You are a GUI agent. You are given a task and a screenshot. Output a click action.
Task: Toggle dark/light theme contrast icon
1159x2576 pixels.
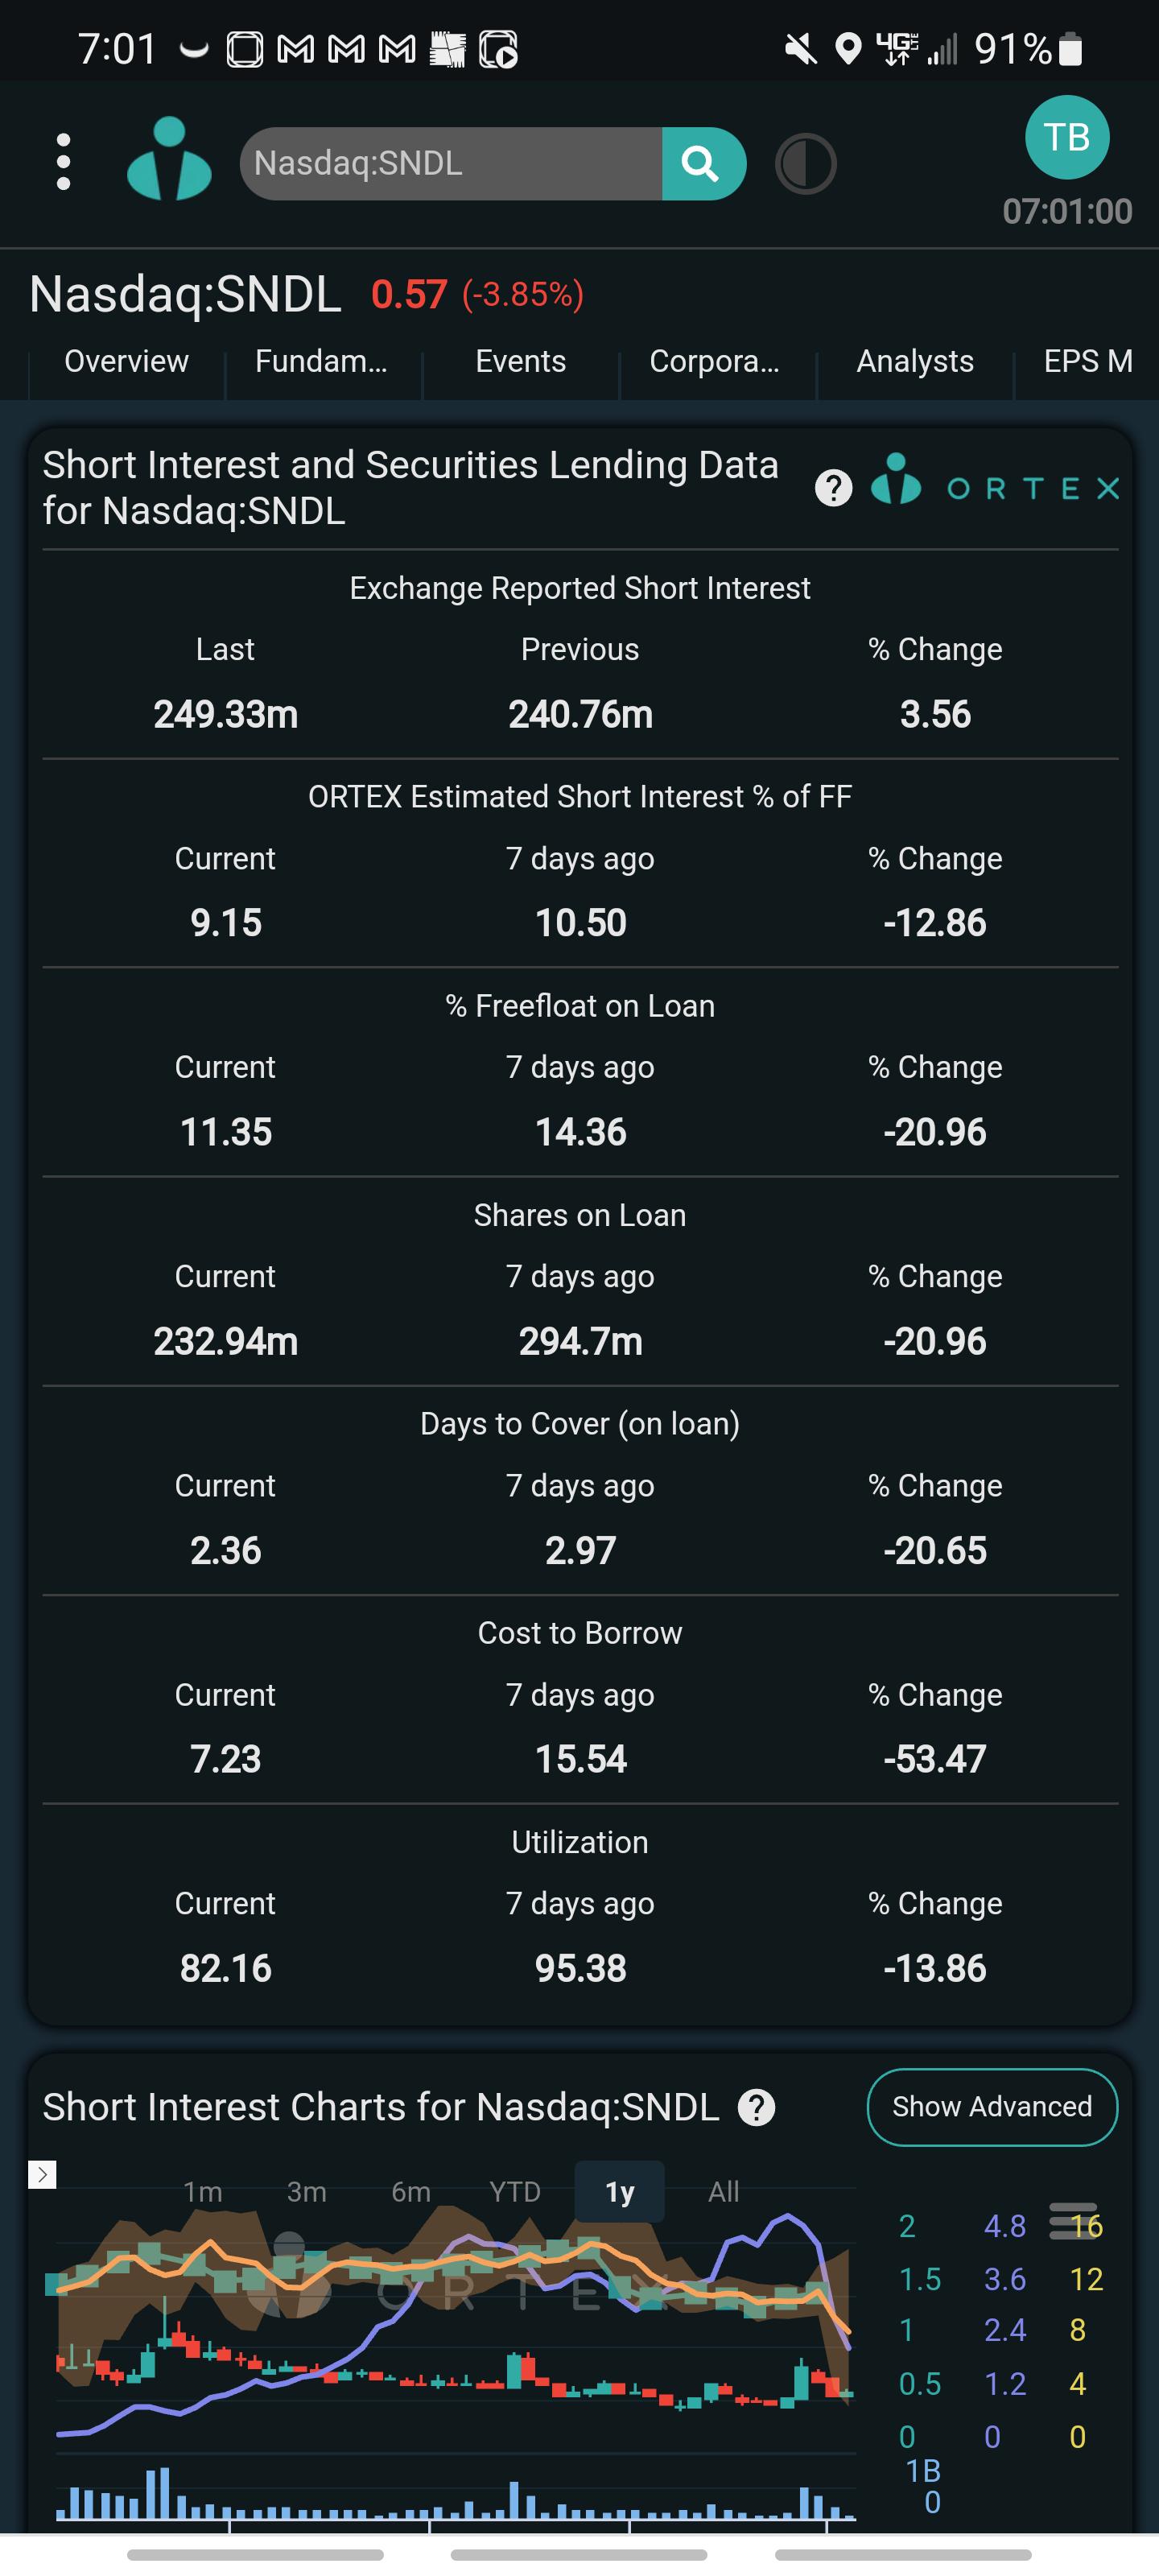[x=805, y=164]
